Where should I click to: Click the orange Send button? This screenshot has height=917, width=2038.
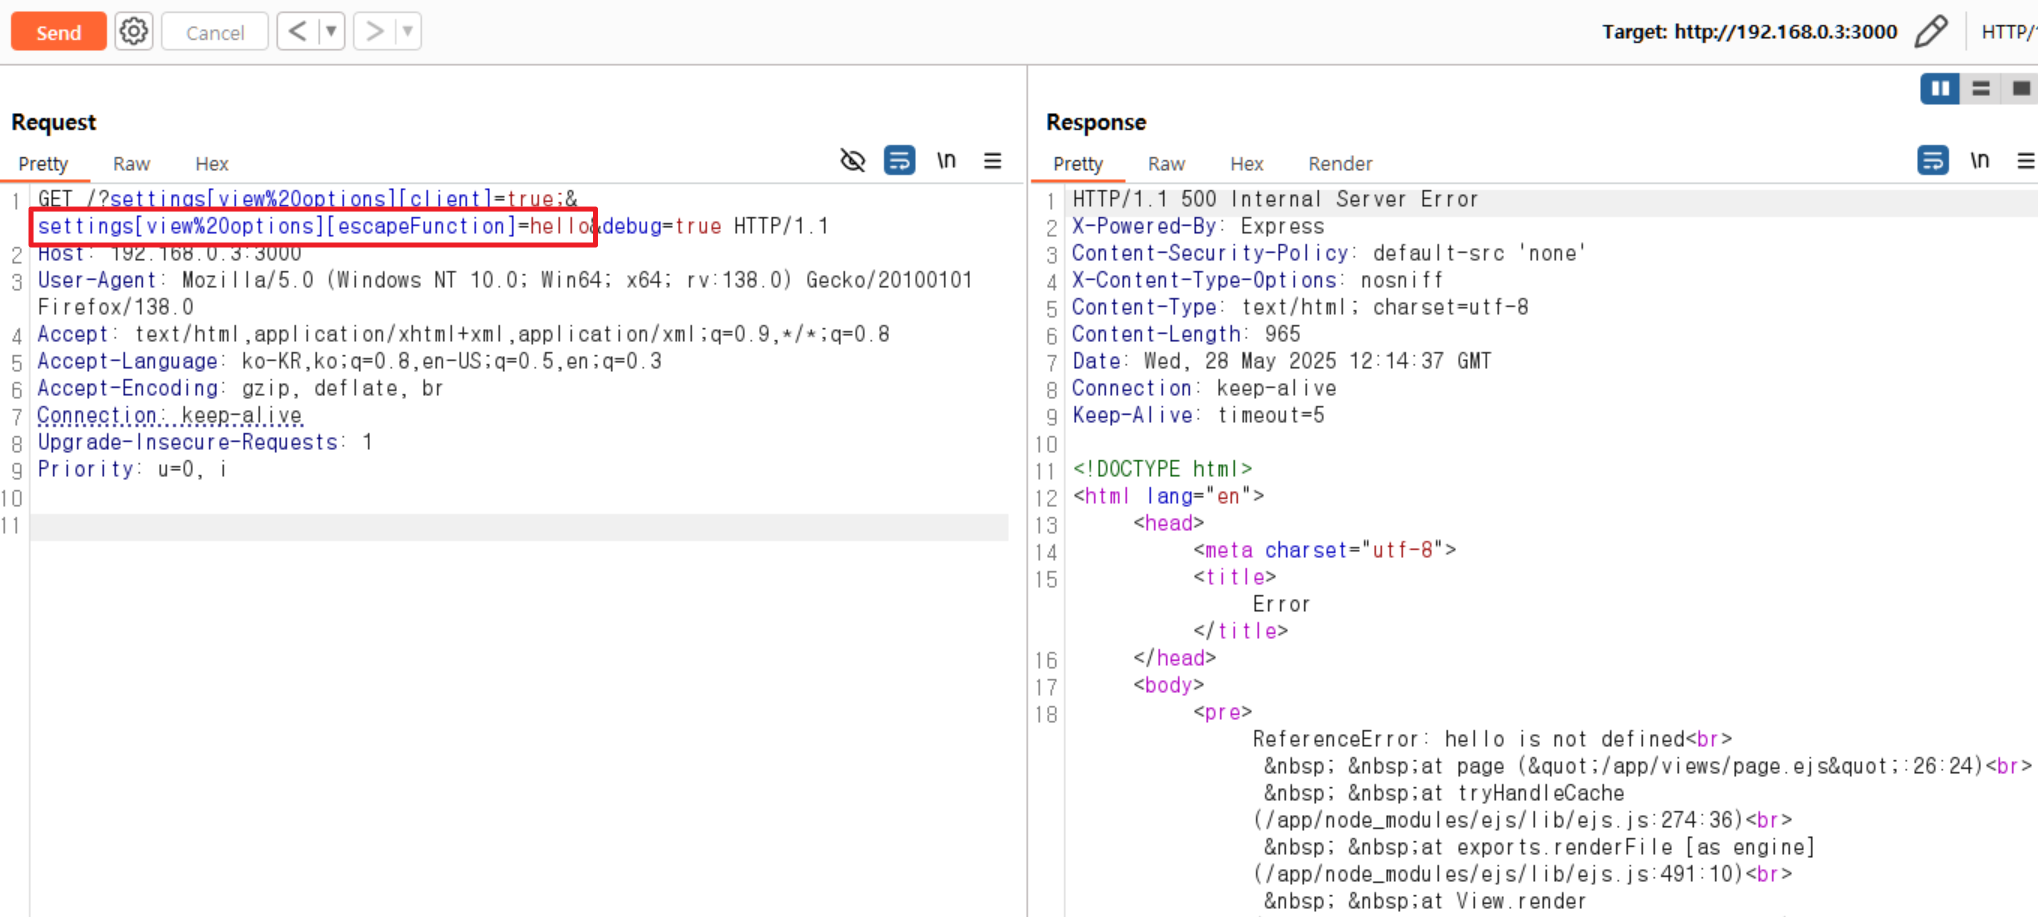[58, 32]
